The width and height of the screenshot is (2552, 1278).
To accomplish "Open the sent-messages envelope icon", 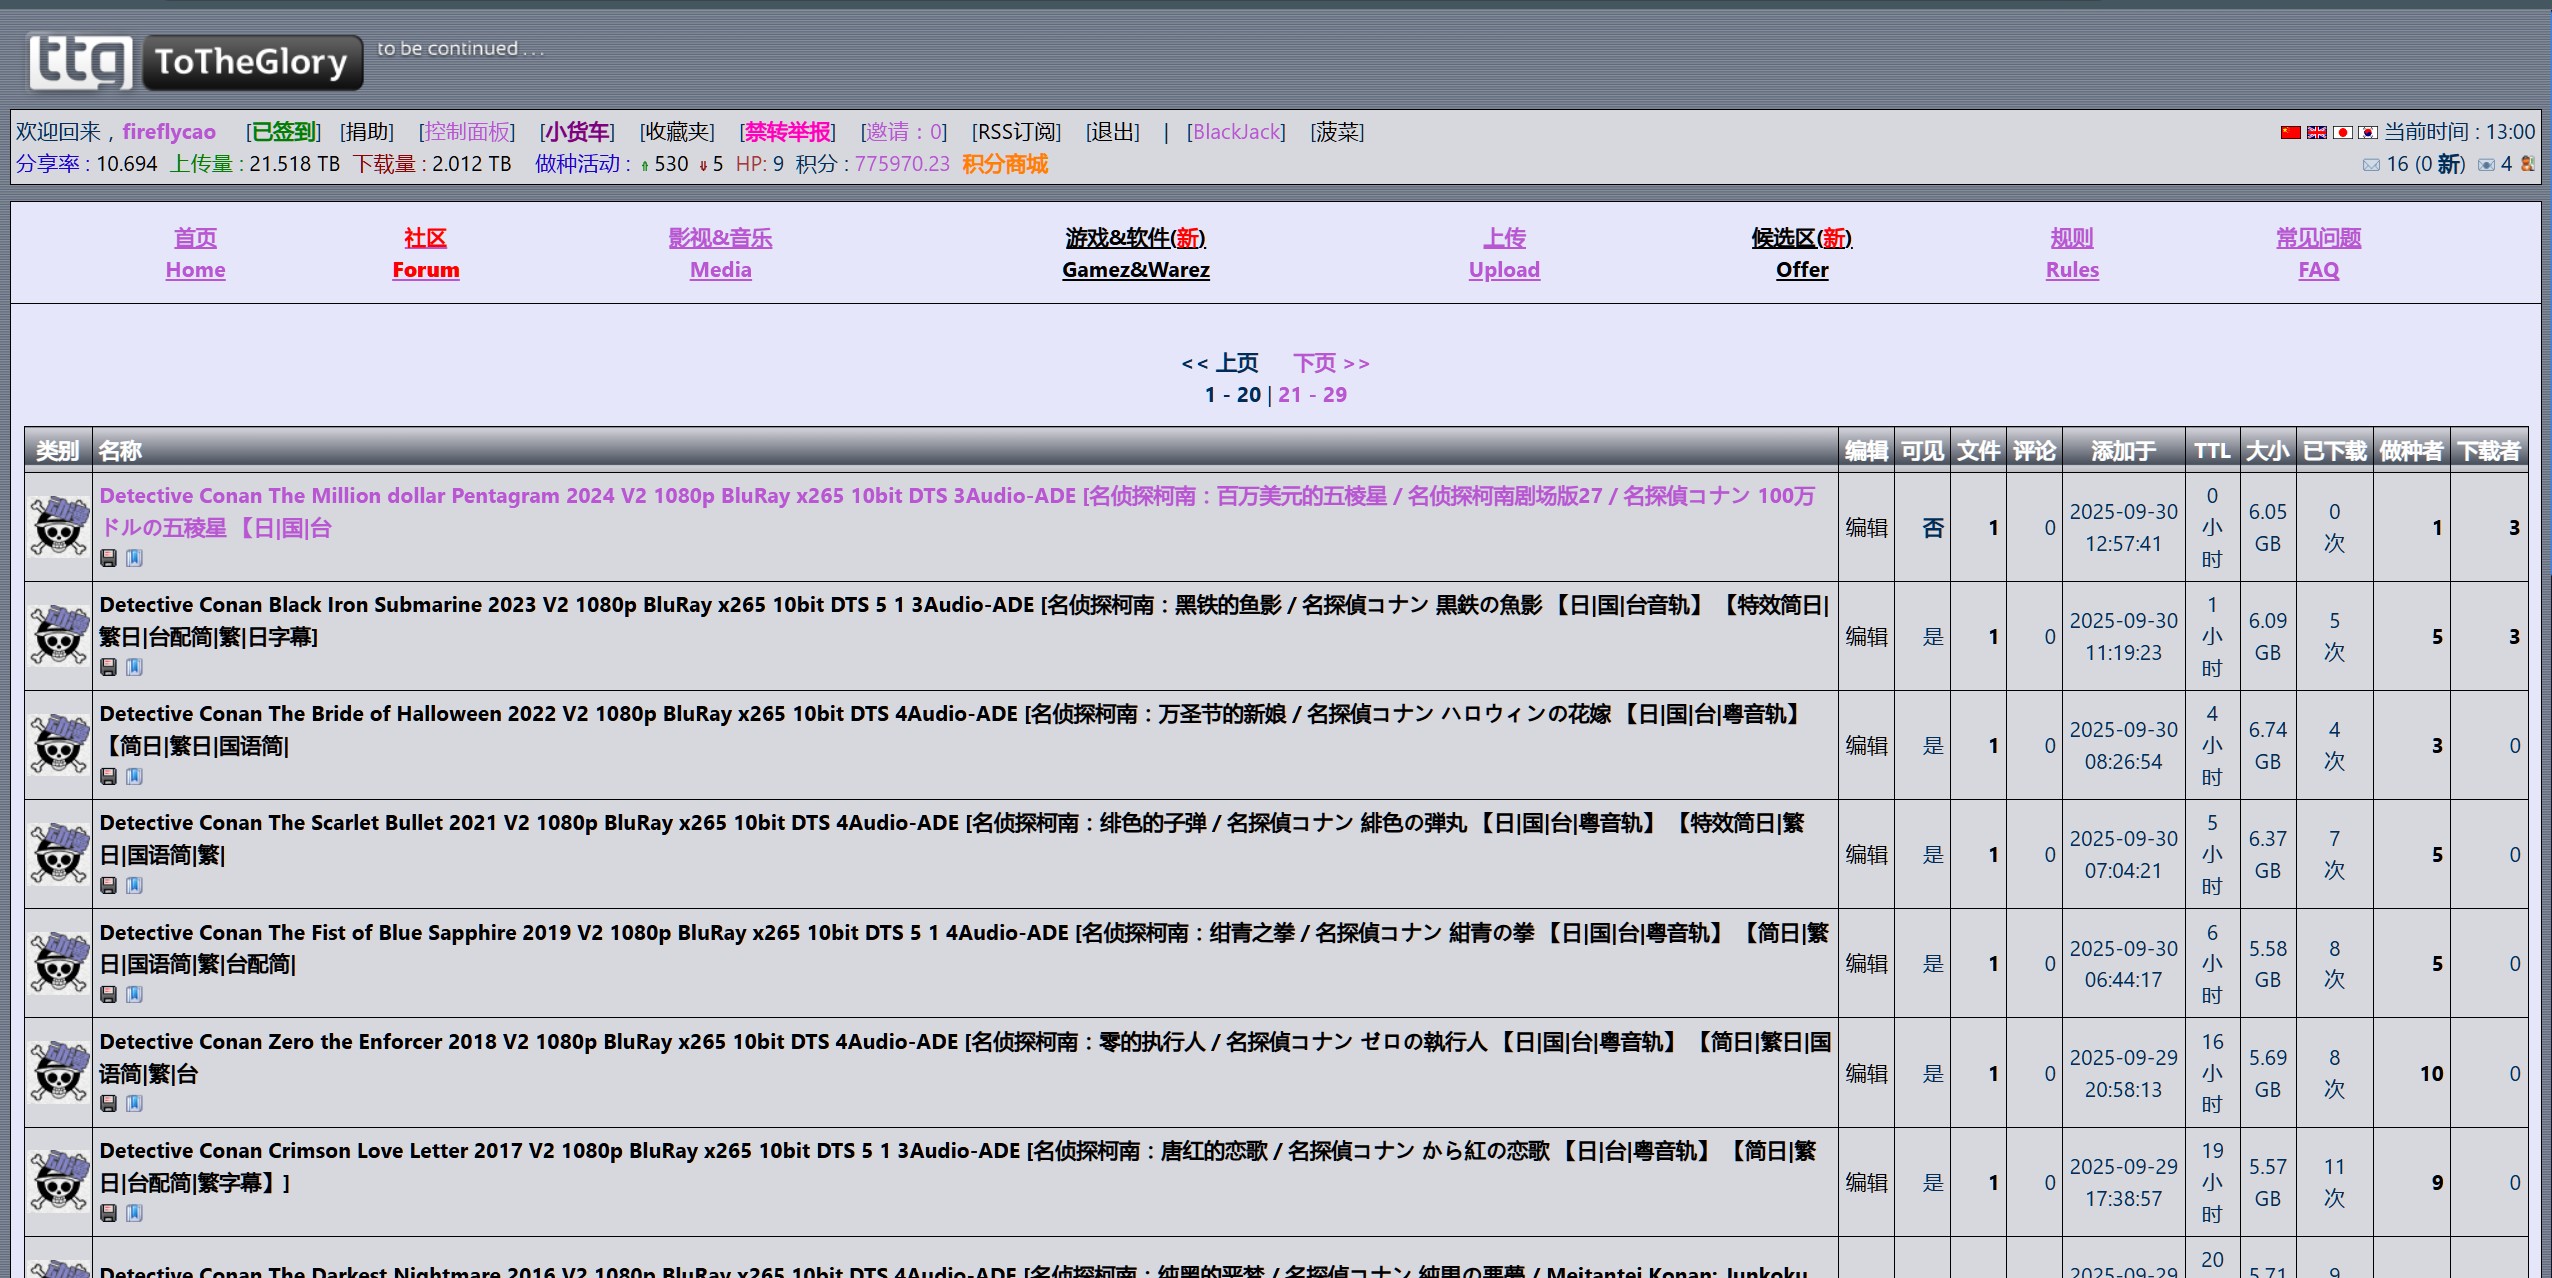I will [x=2486, y=165].
